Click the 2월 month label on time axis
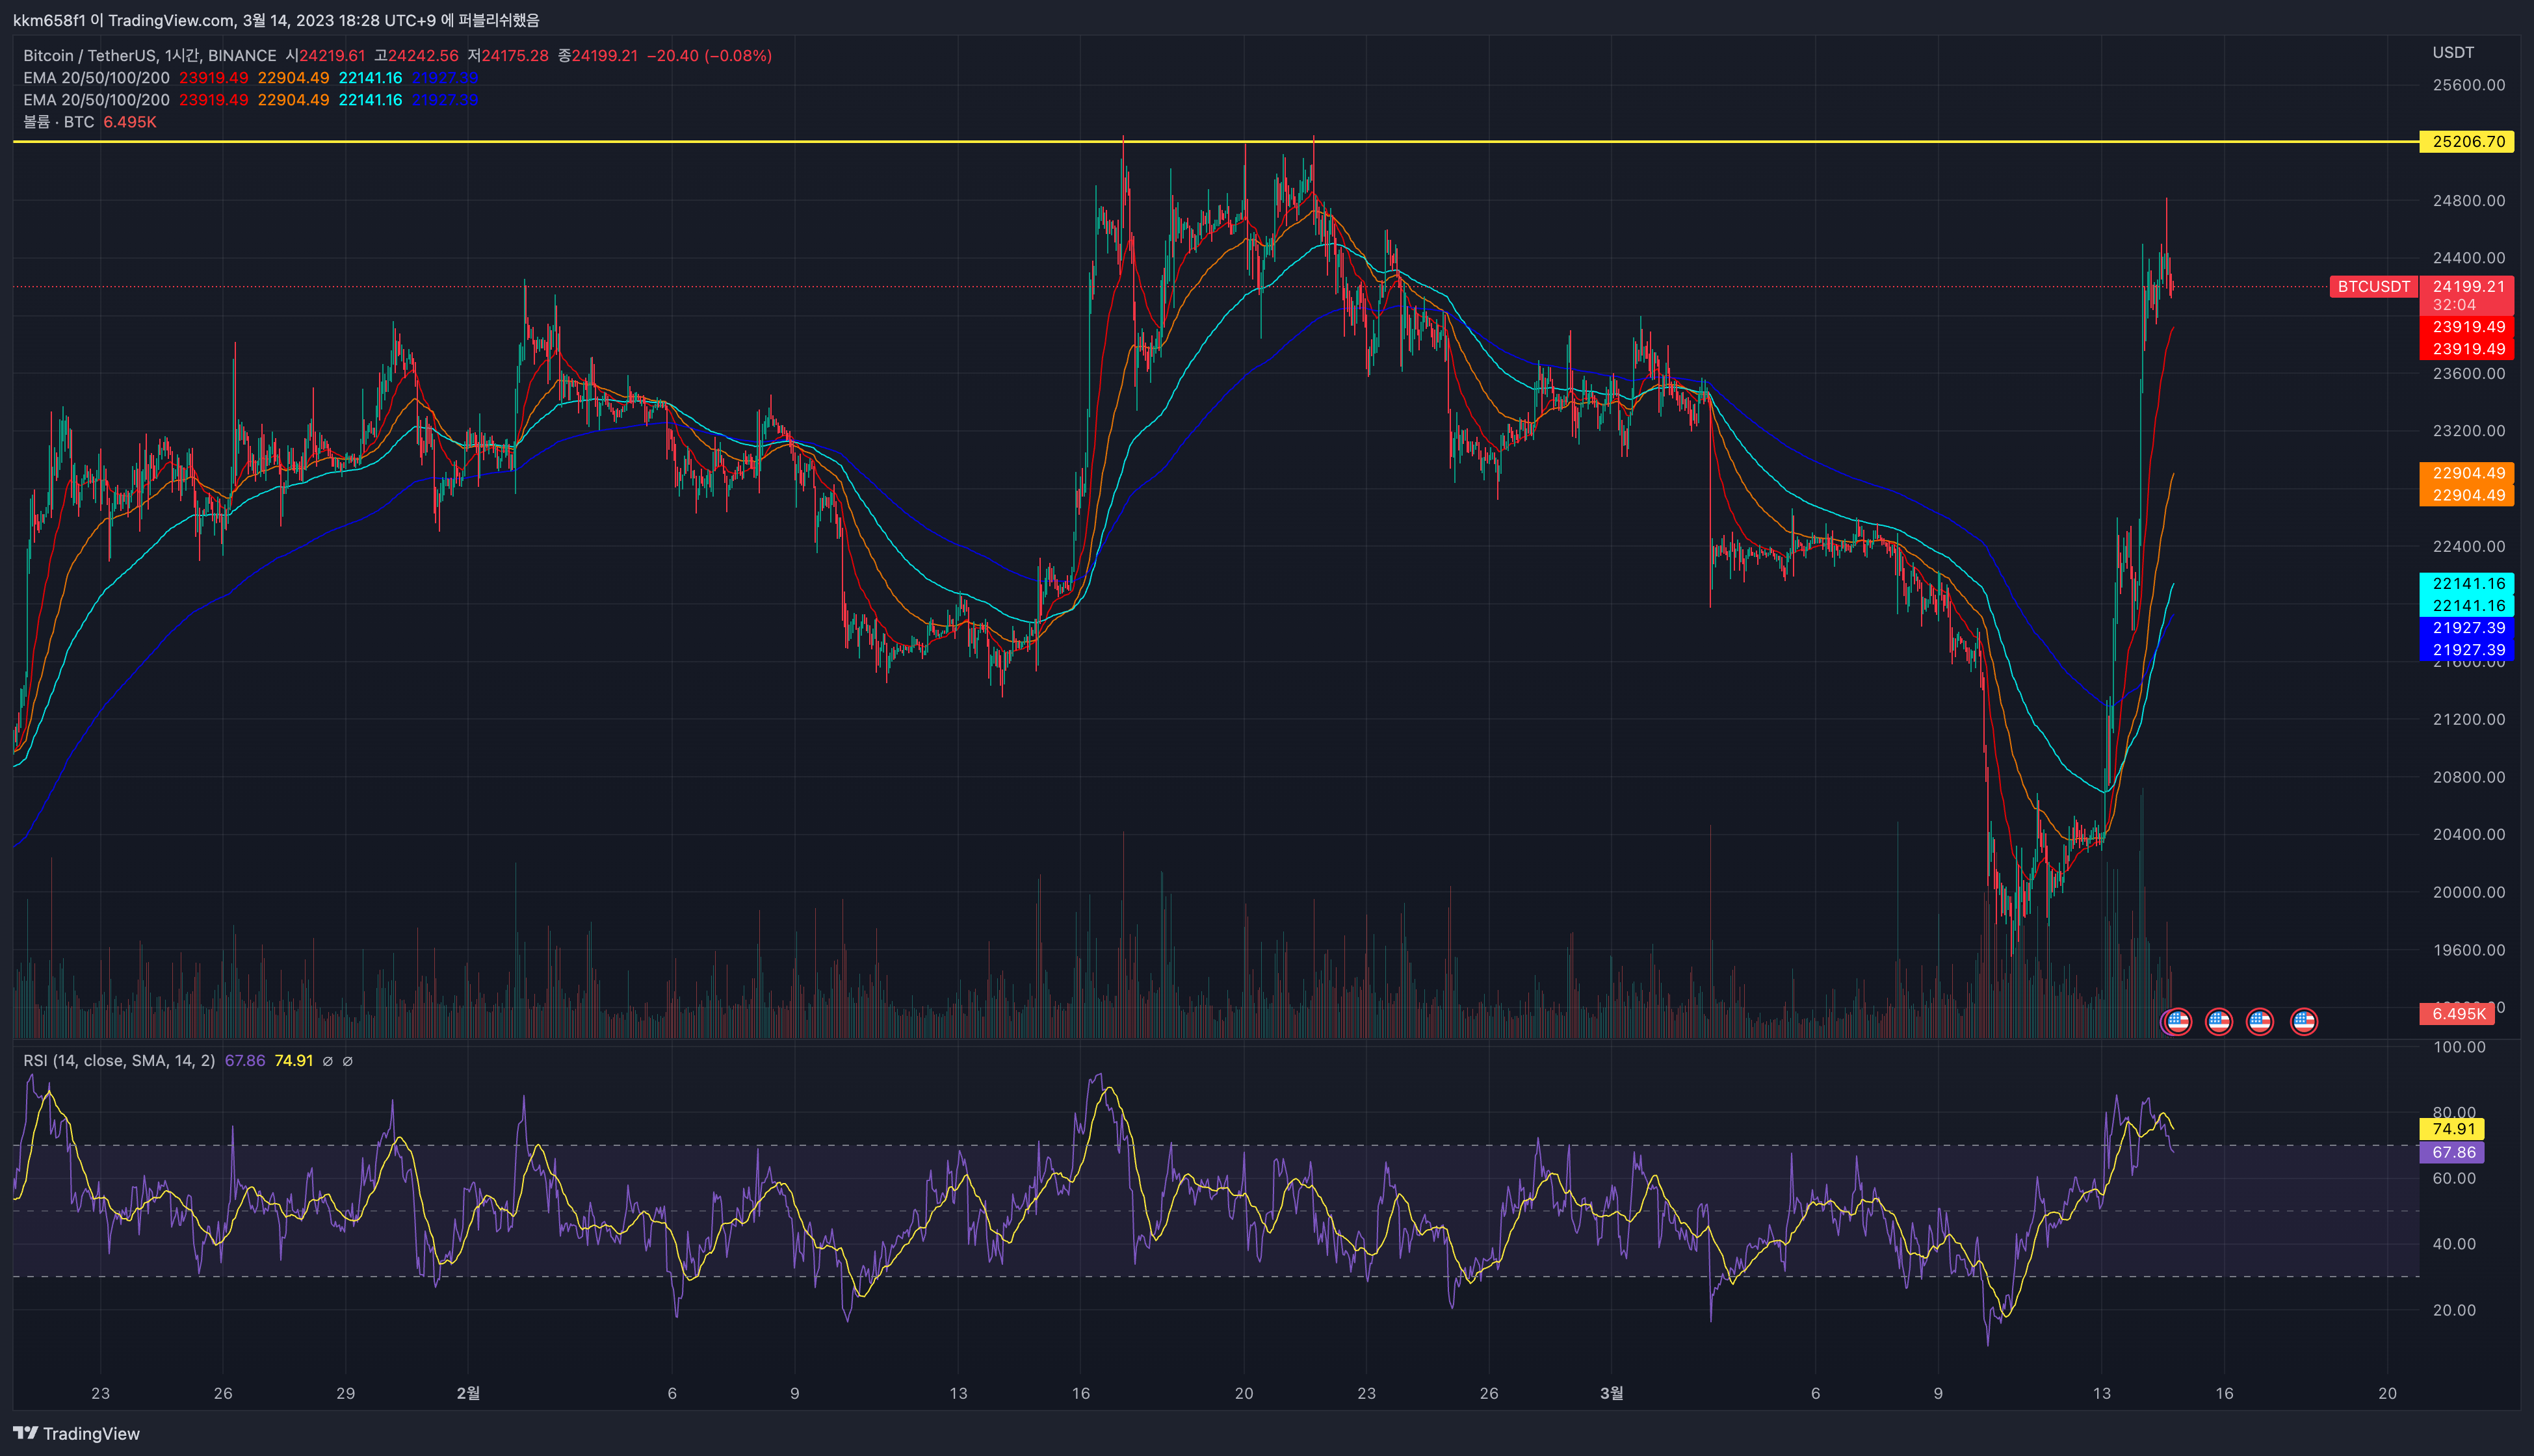Image resolution: width=2534 pixels, height=1456 pixels. tap(468, 1393)
